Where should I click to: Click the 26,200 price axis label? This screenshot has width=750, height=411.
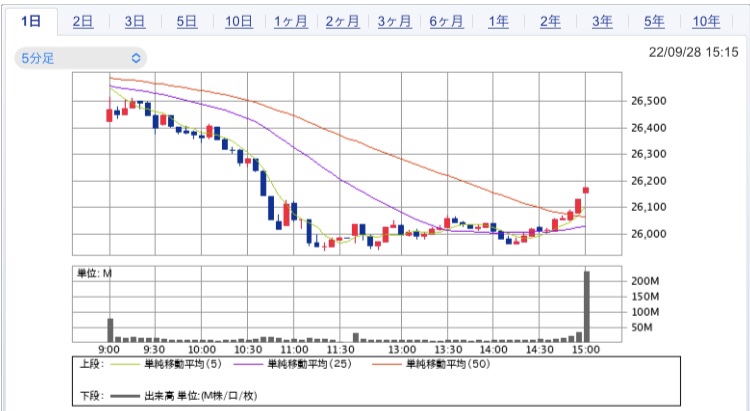coord(649,181)
